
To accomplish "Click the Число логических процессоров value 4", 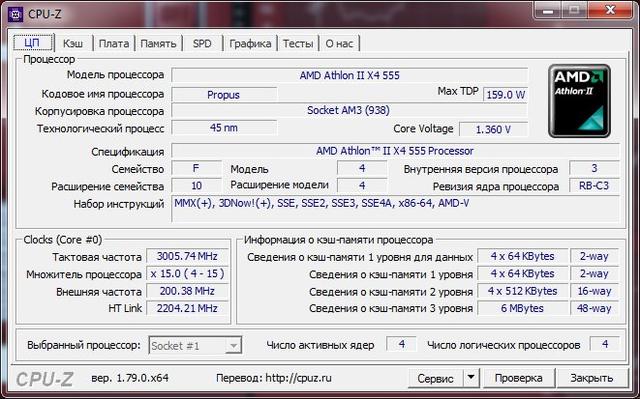I will coord(605,344).
